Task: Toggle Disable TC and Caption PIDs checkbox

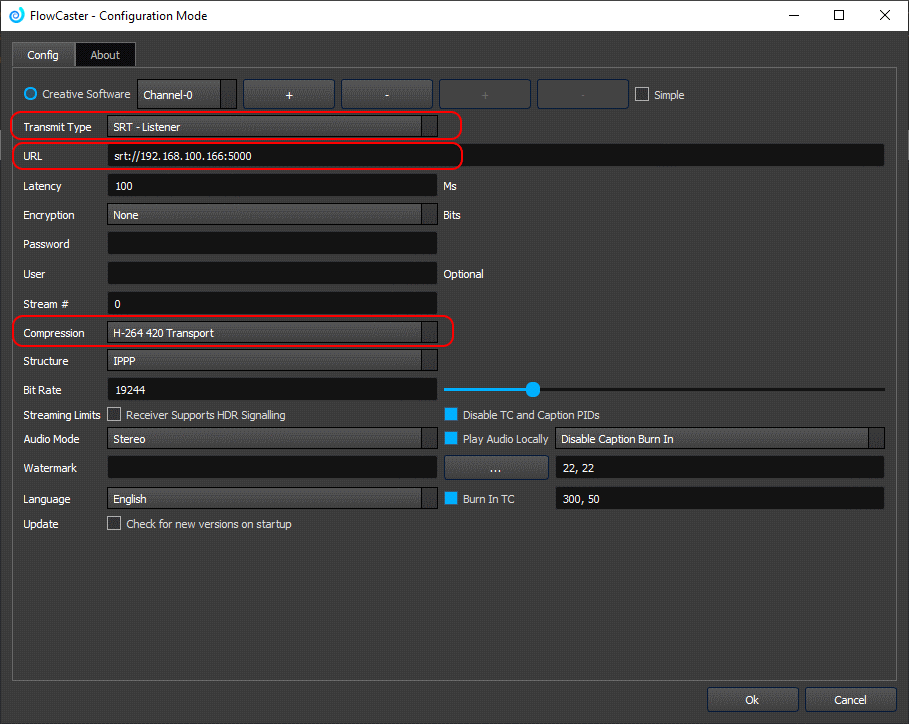Action: 451,414
